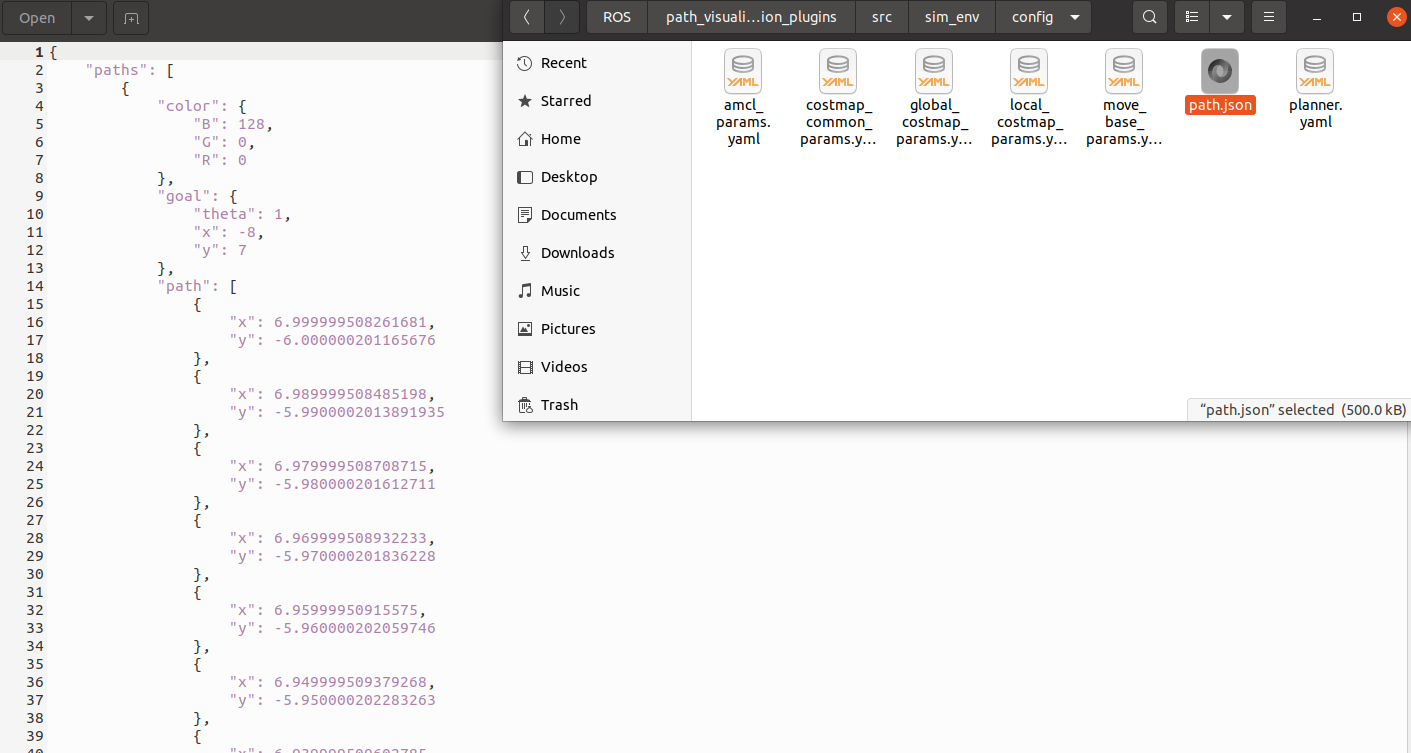1411x753 pixels.
Task: Click the monitor icon beside Desktop
Action: tap(524, 177)
